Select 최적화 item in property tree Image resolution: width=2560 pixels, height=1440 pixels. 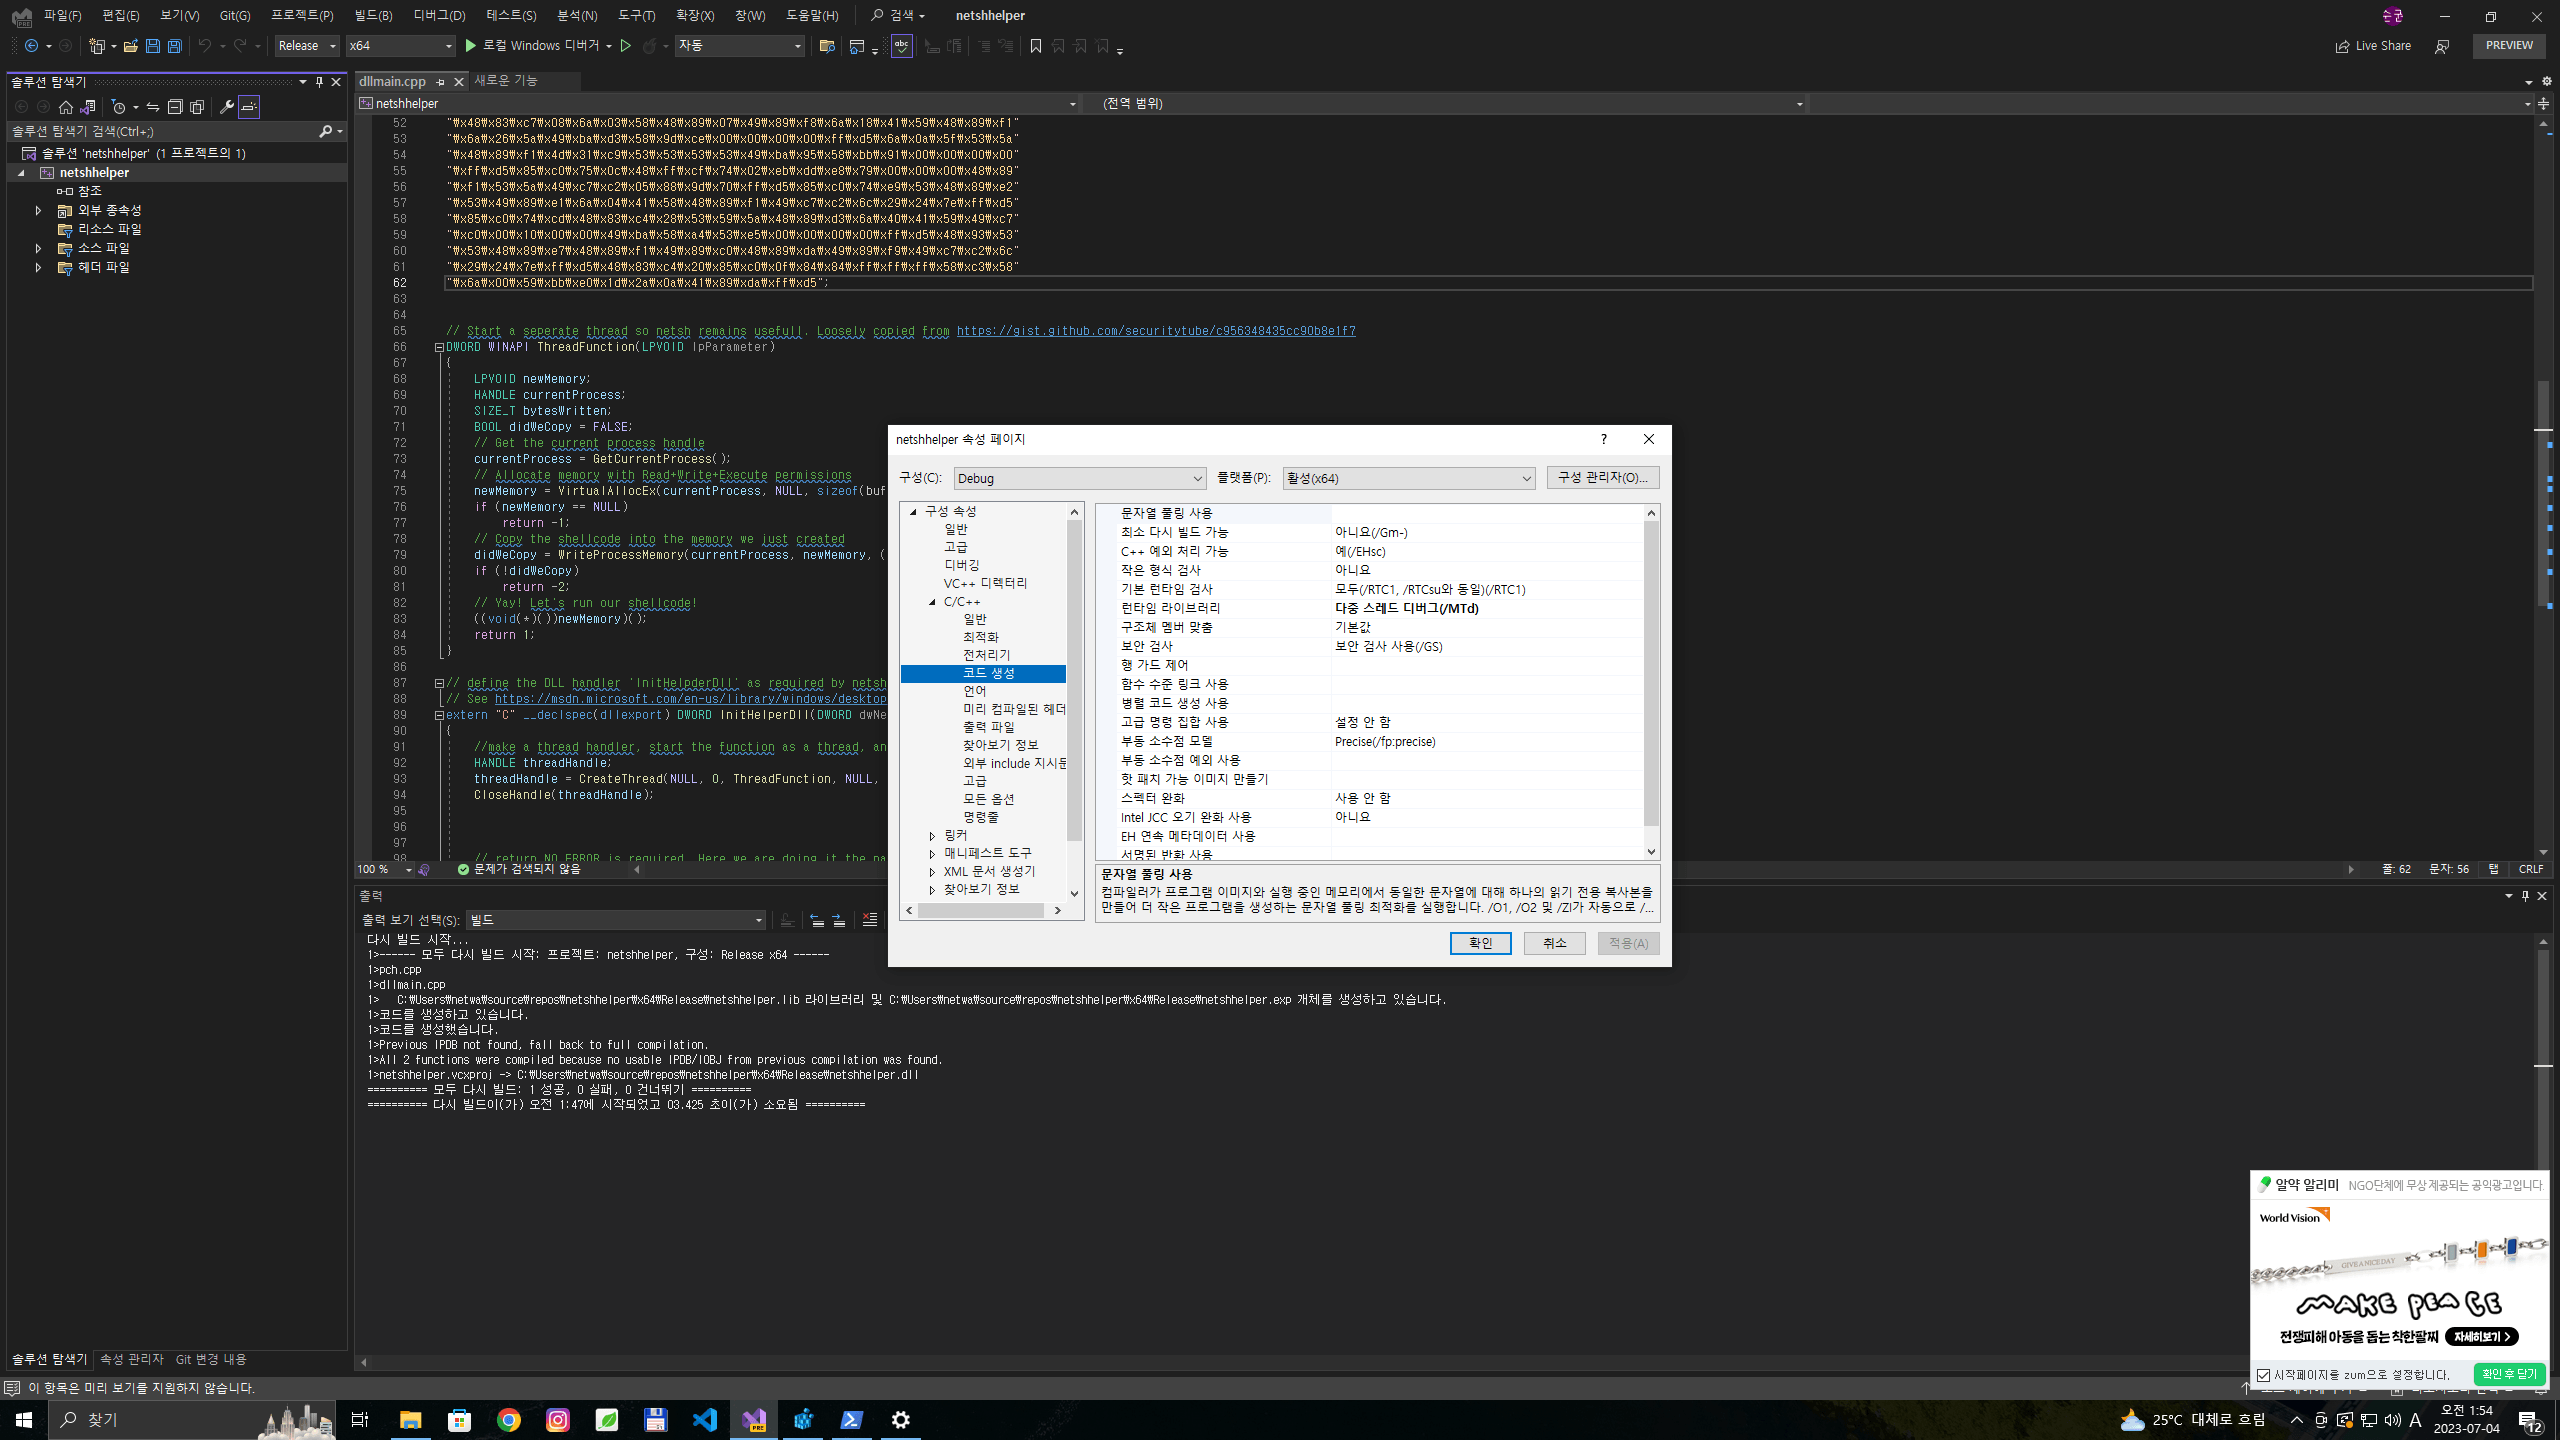click(980, 637)
